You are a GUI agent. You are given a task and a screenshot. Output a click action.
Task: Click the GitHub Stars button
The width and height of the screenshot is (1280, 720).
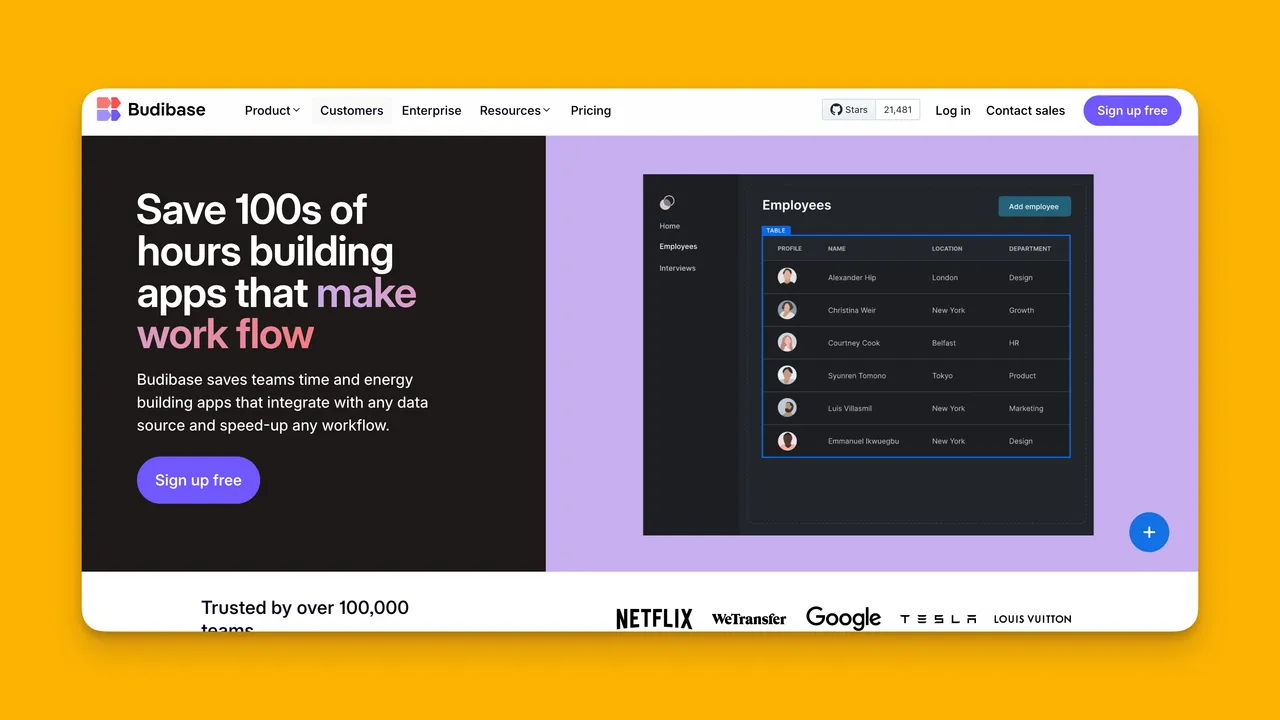pos(849,110)
